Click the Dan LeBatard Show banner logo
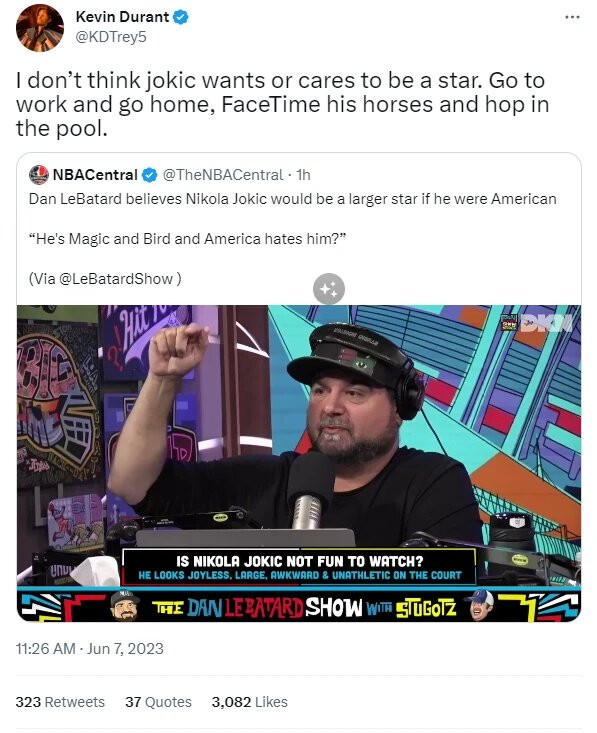Viewport: 597px width, 733px height. point(304,608)
